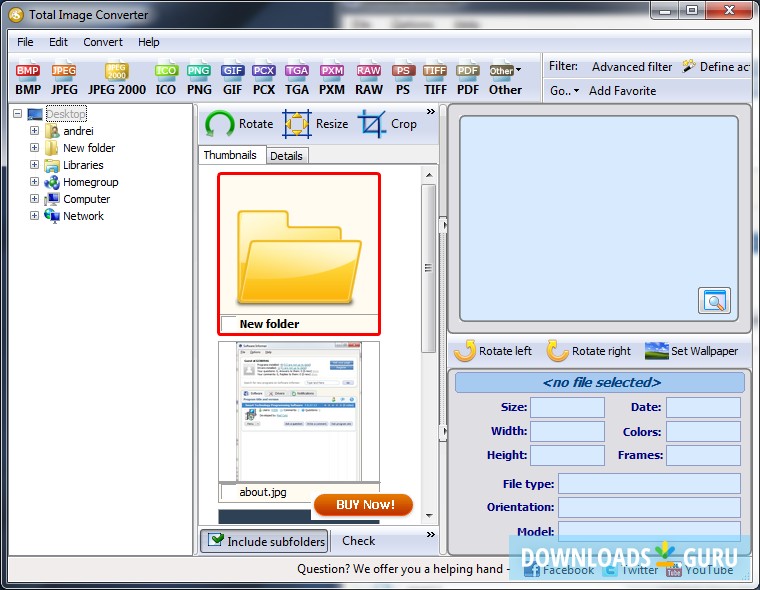Image resolution: width=760 pixels, height=590 pixels.
Task: Select Libraries in the folder tree
Action: tap(83, 165)
